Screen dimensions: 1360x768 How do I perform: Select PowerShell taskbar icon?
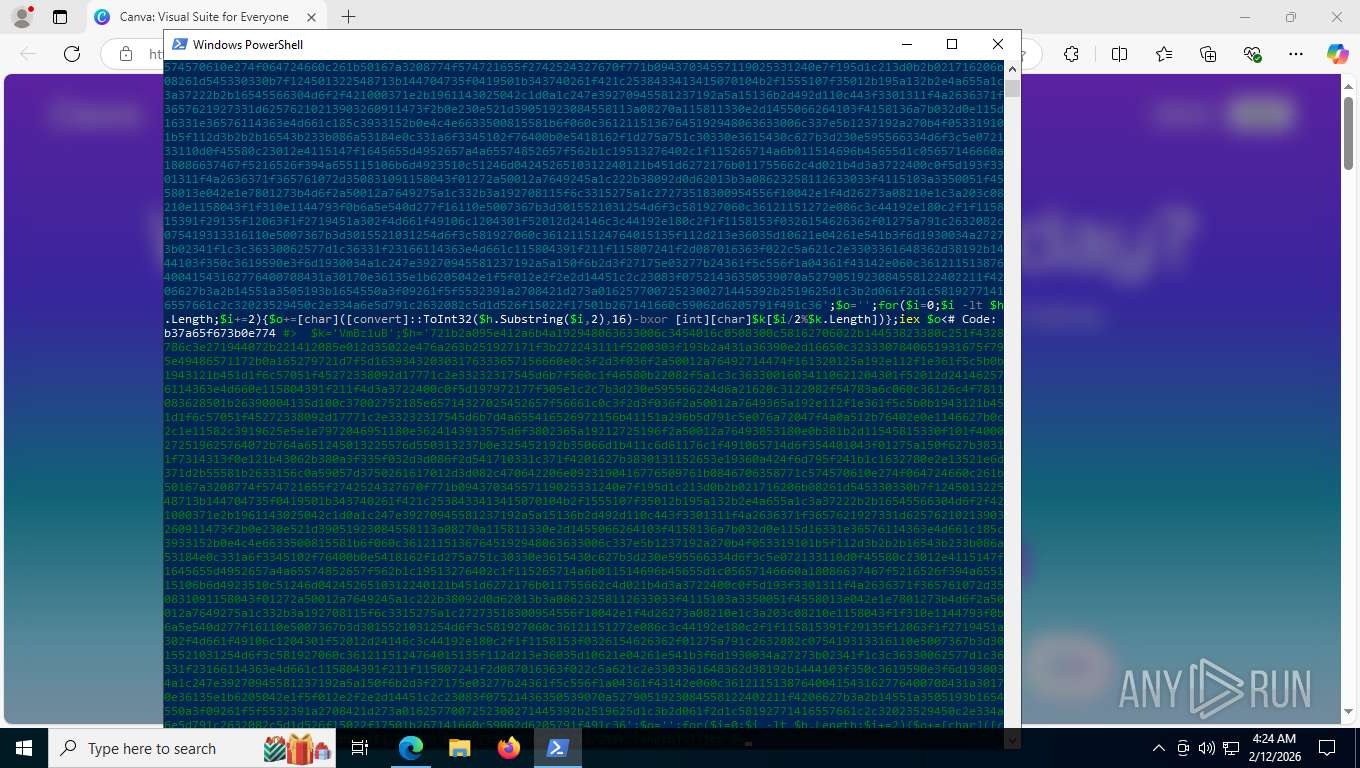click(x=557, y=748)
